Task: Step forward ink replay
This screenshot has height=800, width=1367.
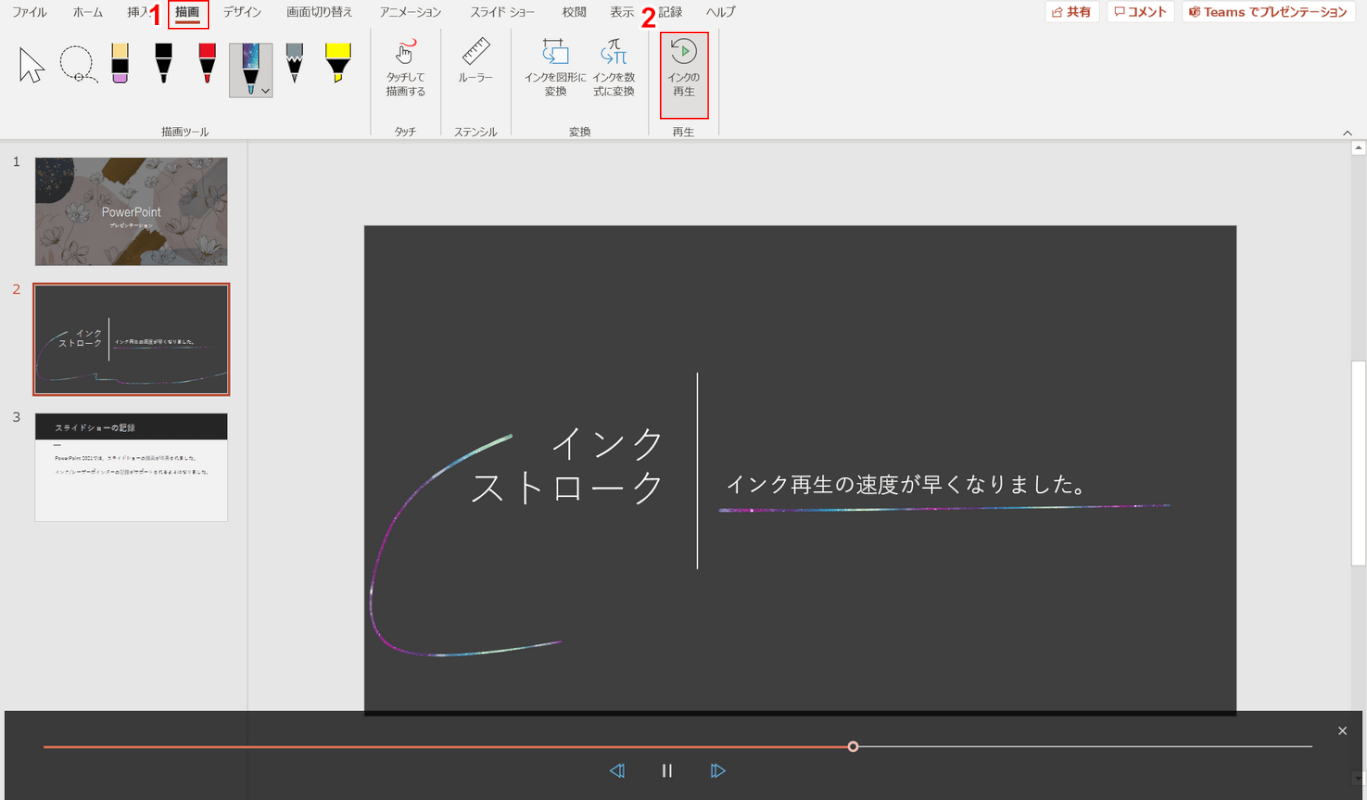Action: pos(717,771)
